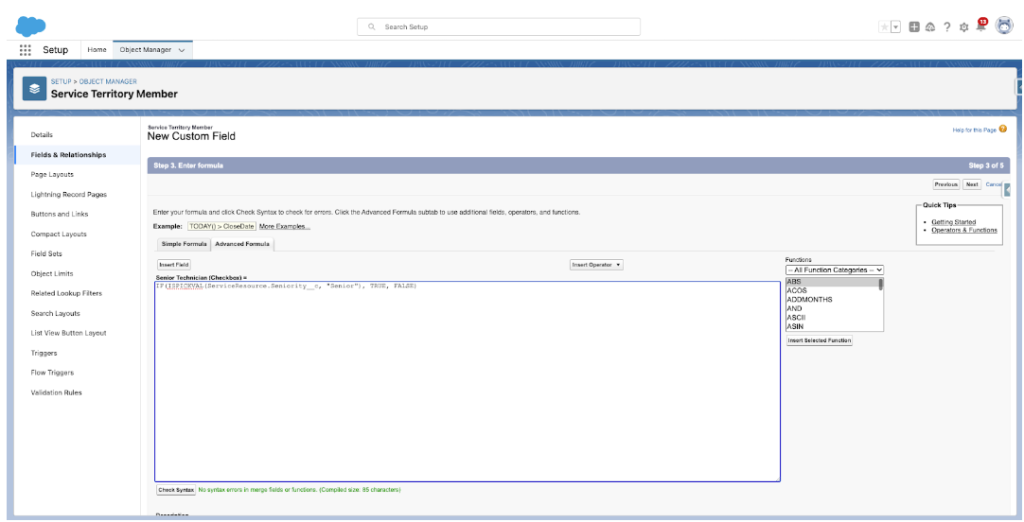This screenshot has height=522, width=1024.
Task: Open Triggers in the sidebar
Action: tap(44, 353)
